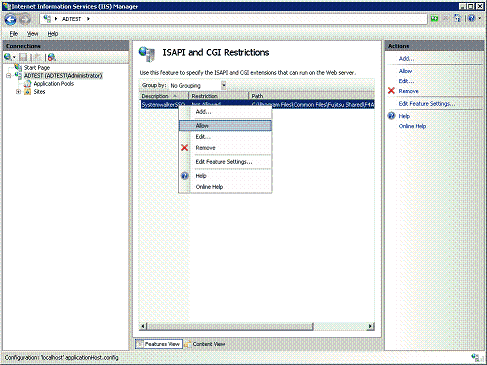
Task: Select Sites in Connections tree
Action: pos(39,92)
